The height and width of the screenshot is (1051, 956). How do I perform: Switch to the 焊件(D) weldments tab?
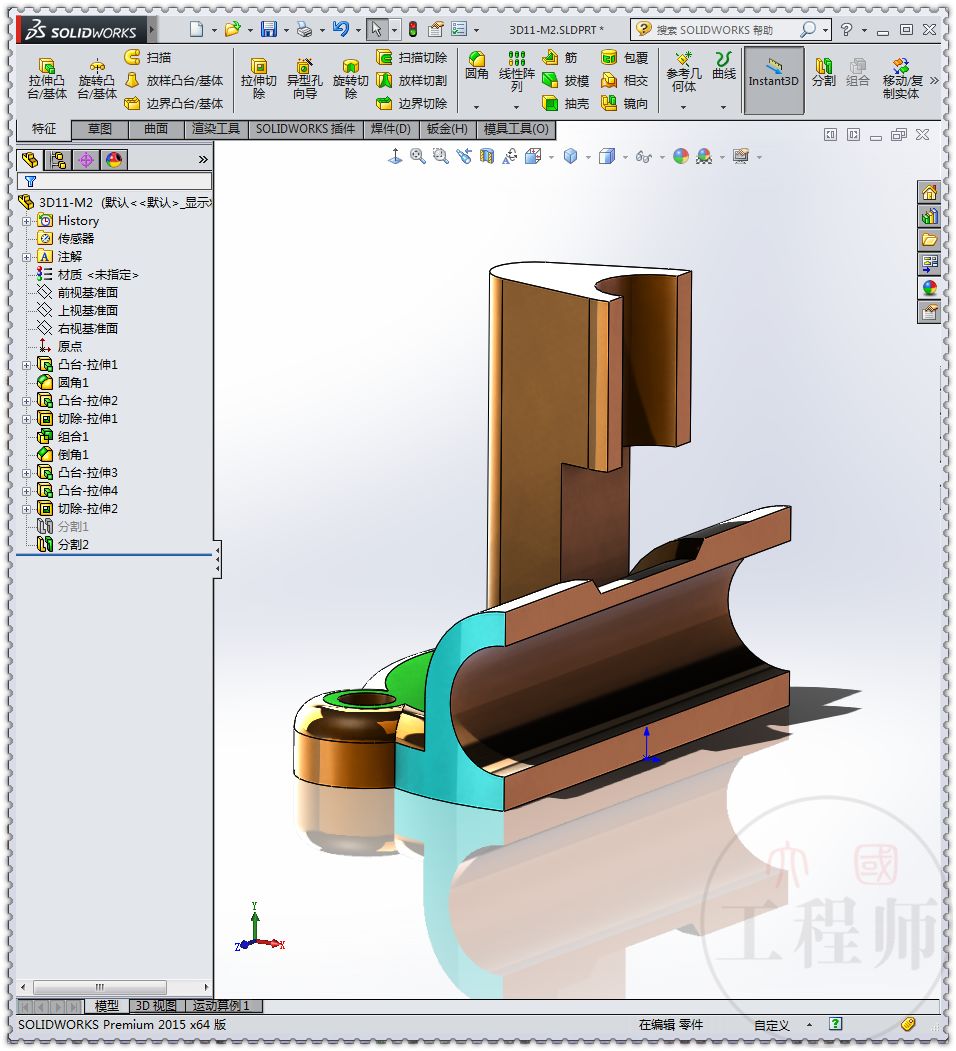pos(391,129)
